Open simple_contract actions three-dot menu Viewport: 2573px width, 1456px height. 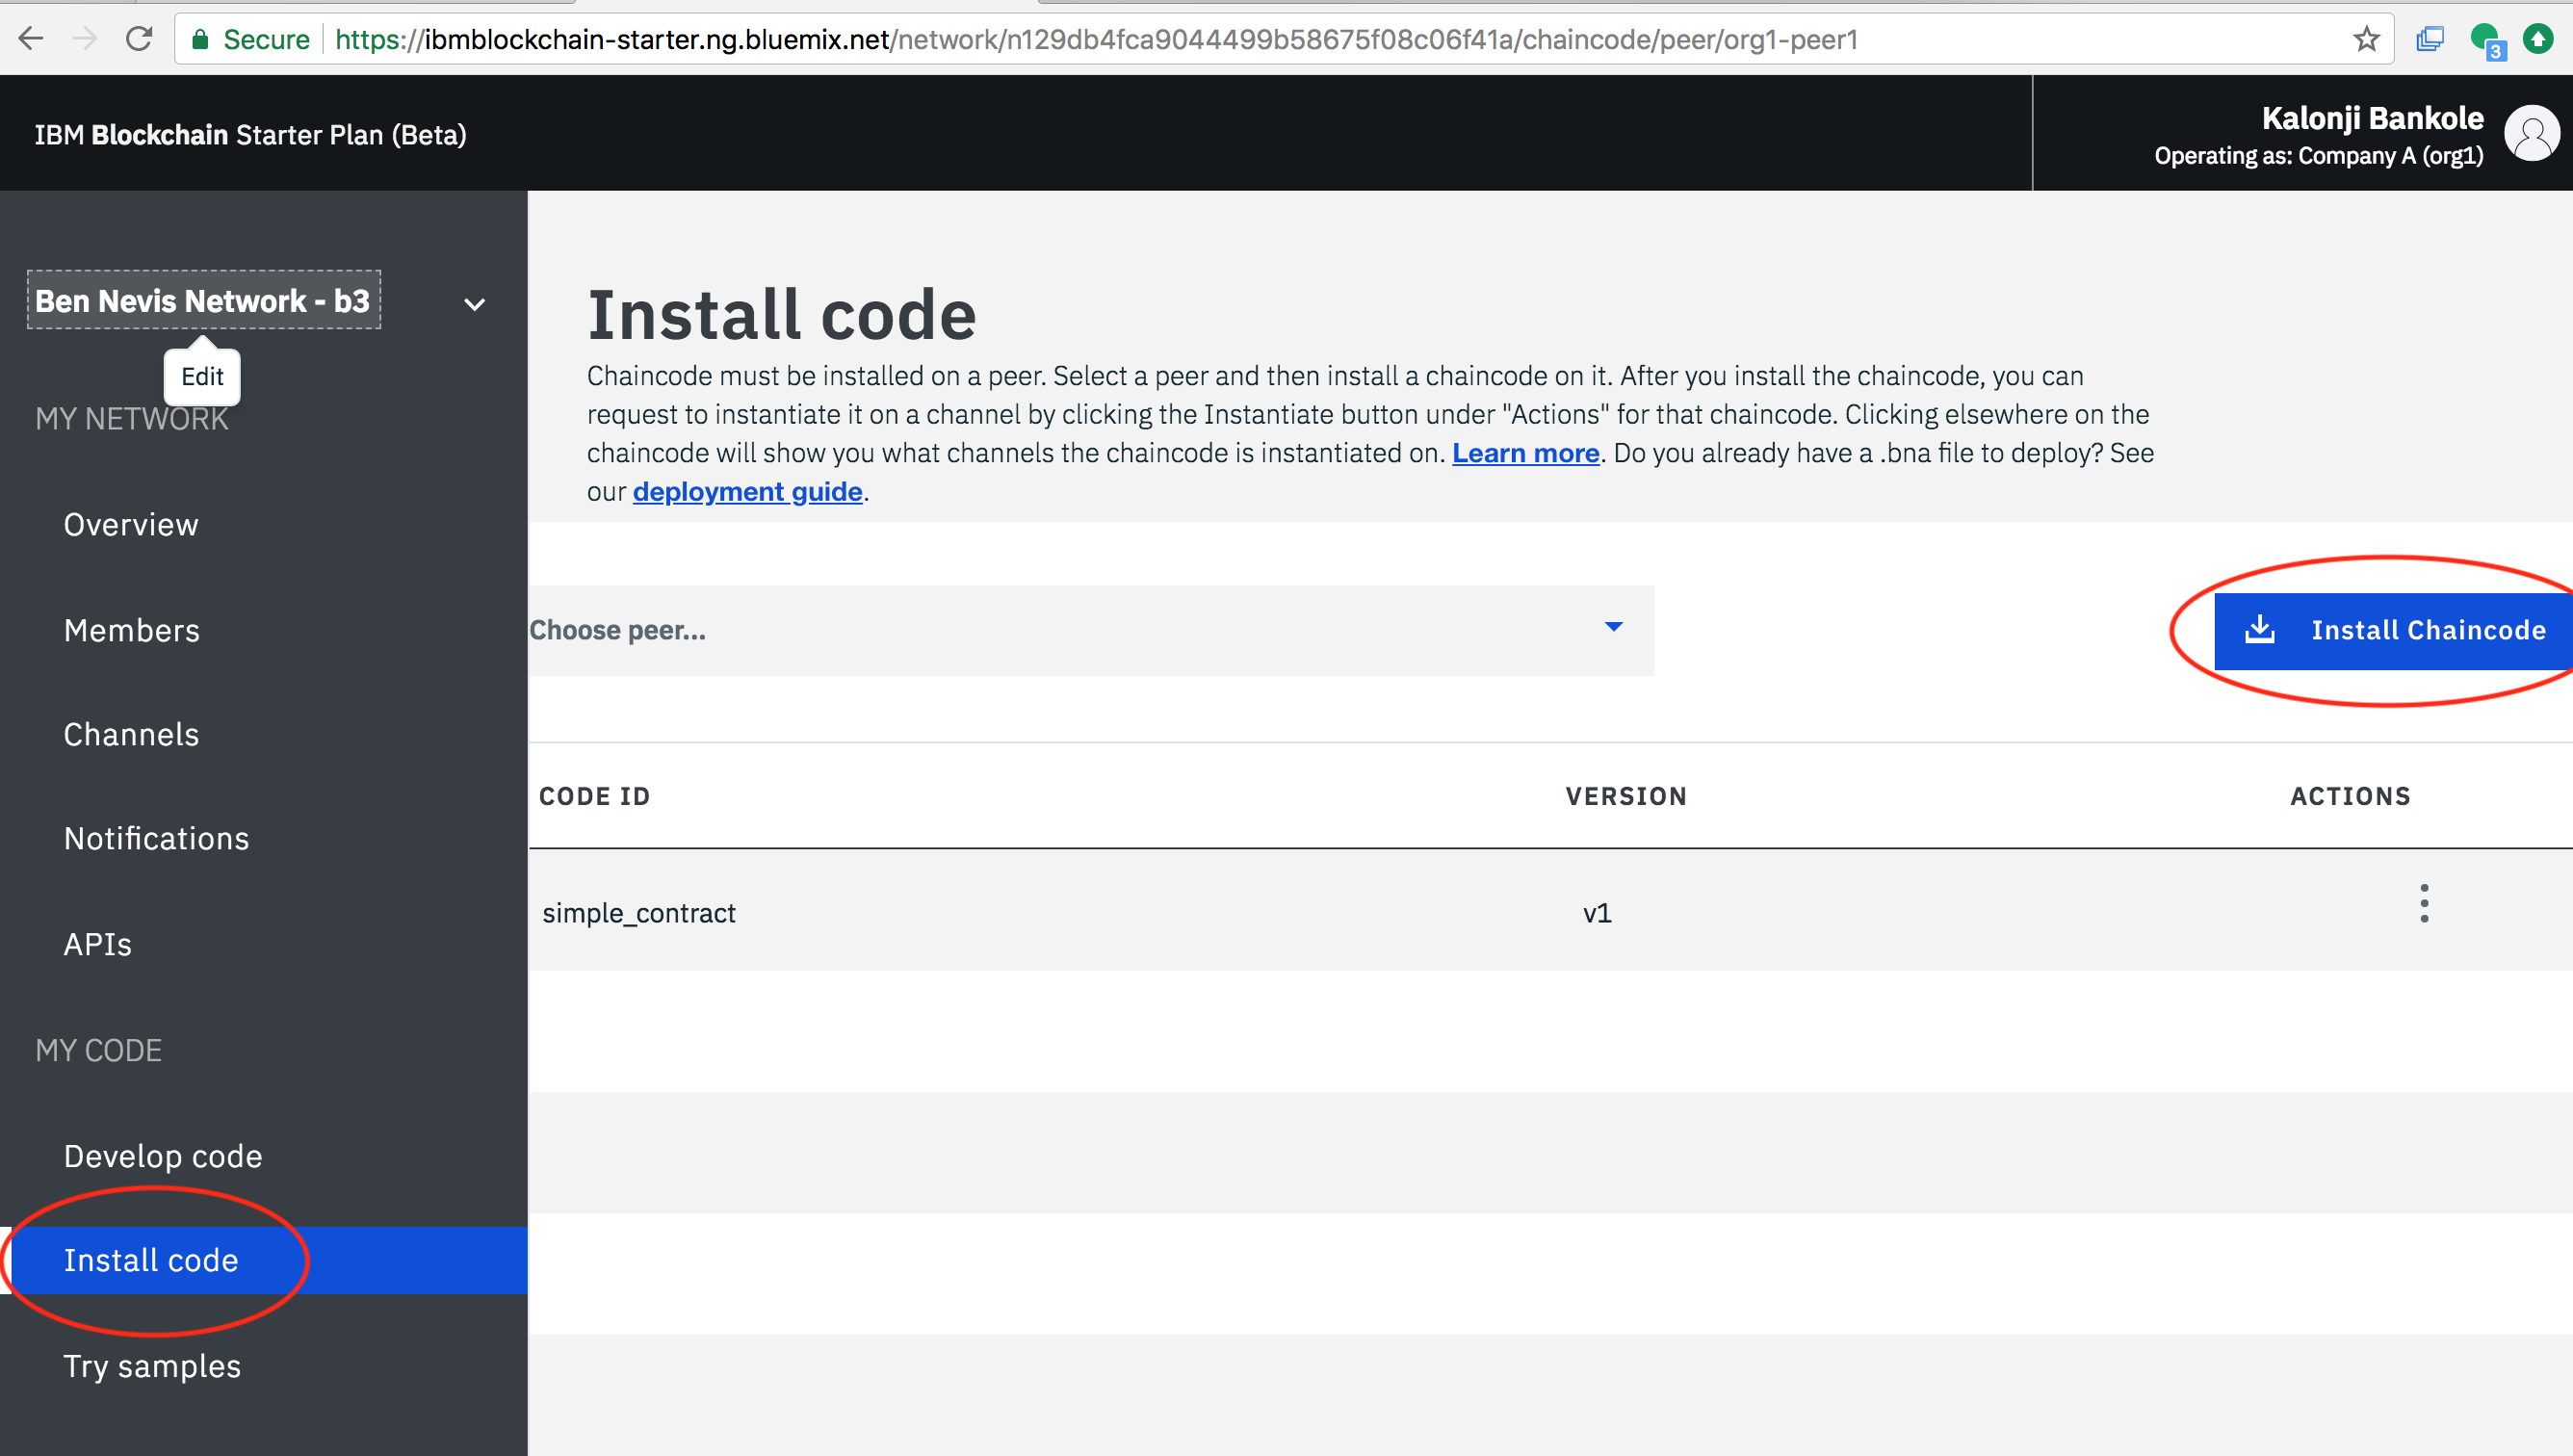tap(2423, 904)
